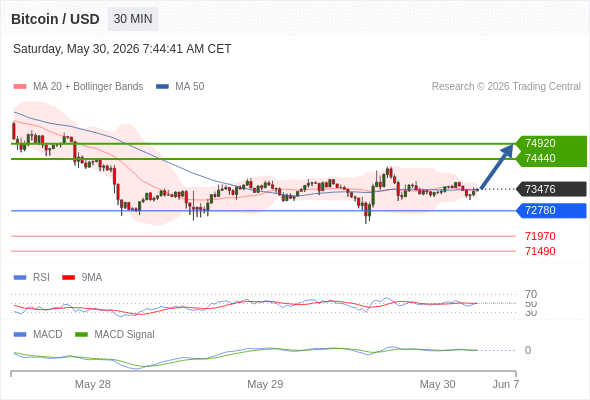Click the Bitcoin / USD chart title
Screen dimensions: 590x400
[x=55, y=19]
